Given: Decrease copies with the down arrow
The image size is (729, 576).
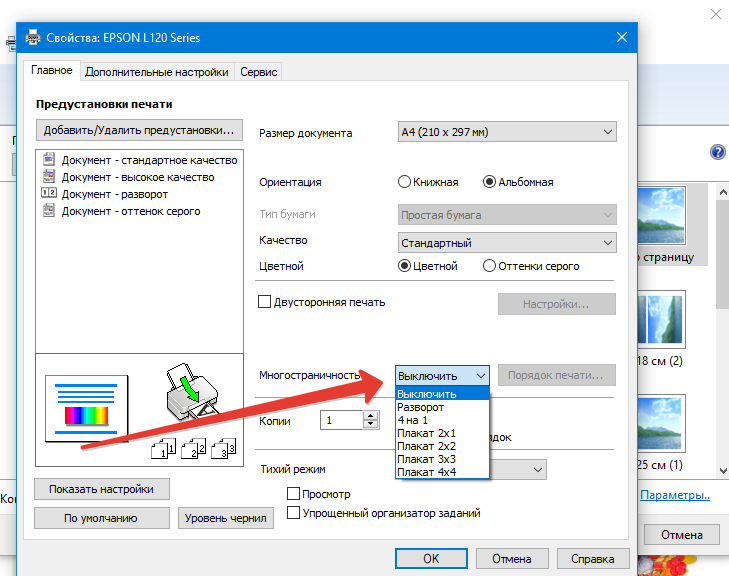Looking at the screenshot, I should 370,424.
